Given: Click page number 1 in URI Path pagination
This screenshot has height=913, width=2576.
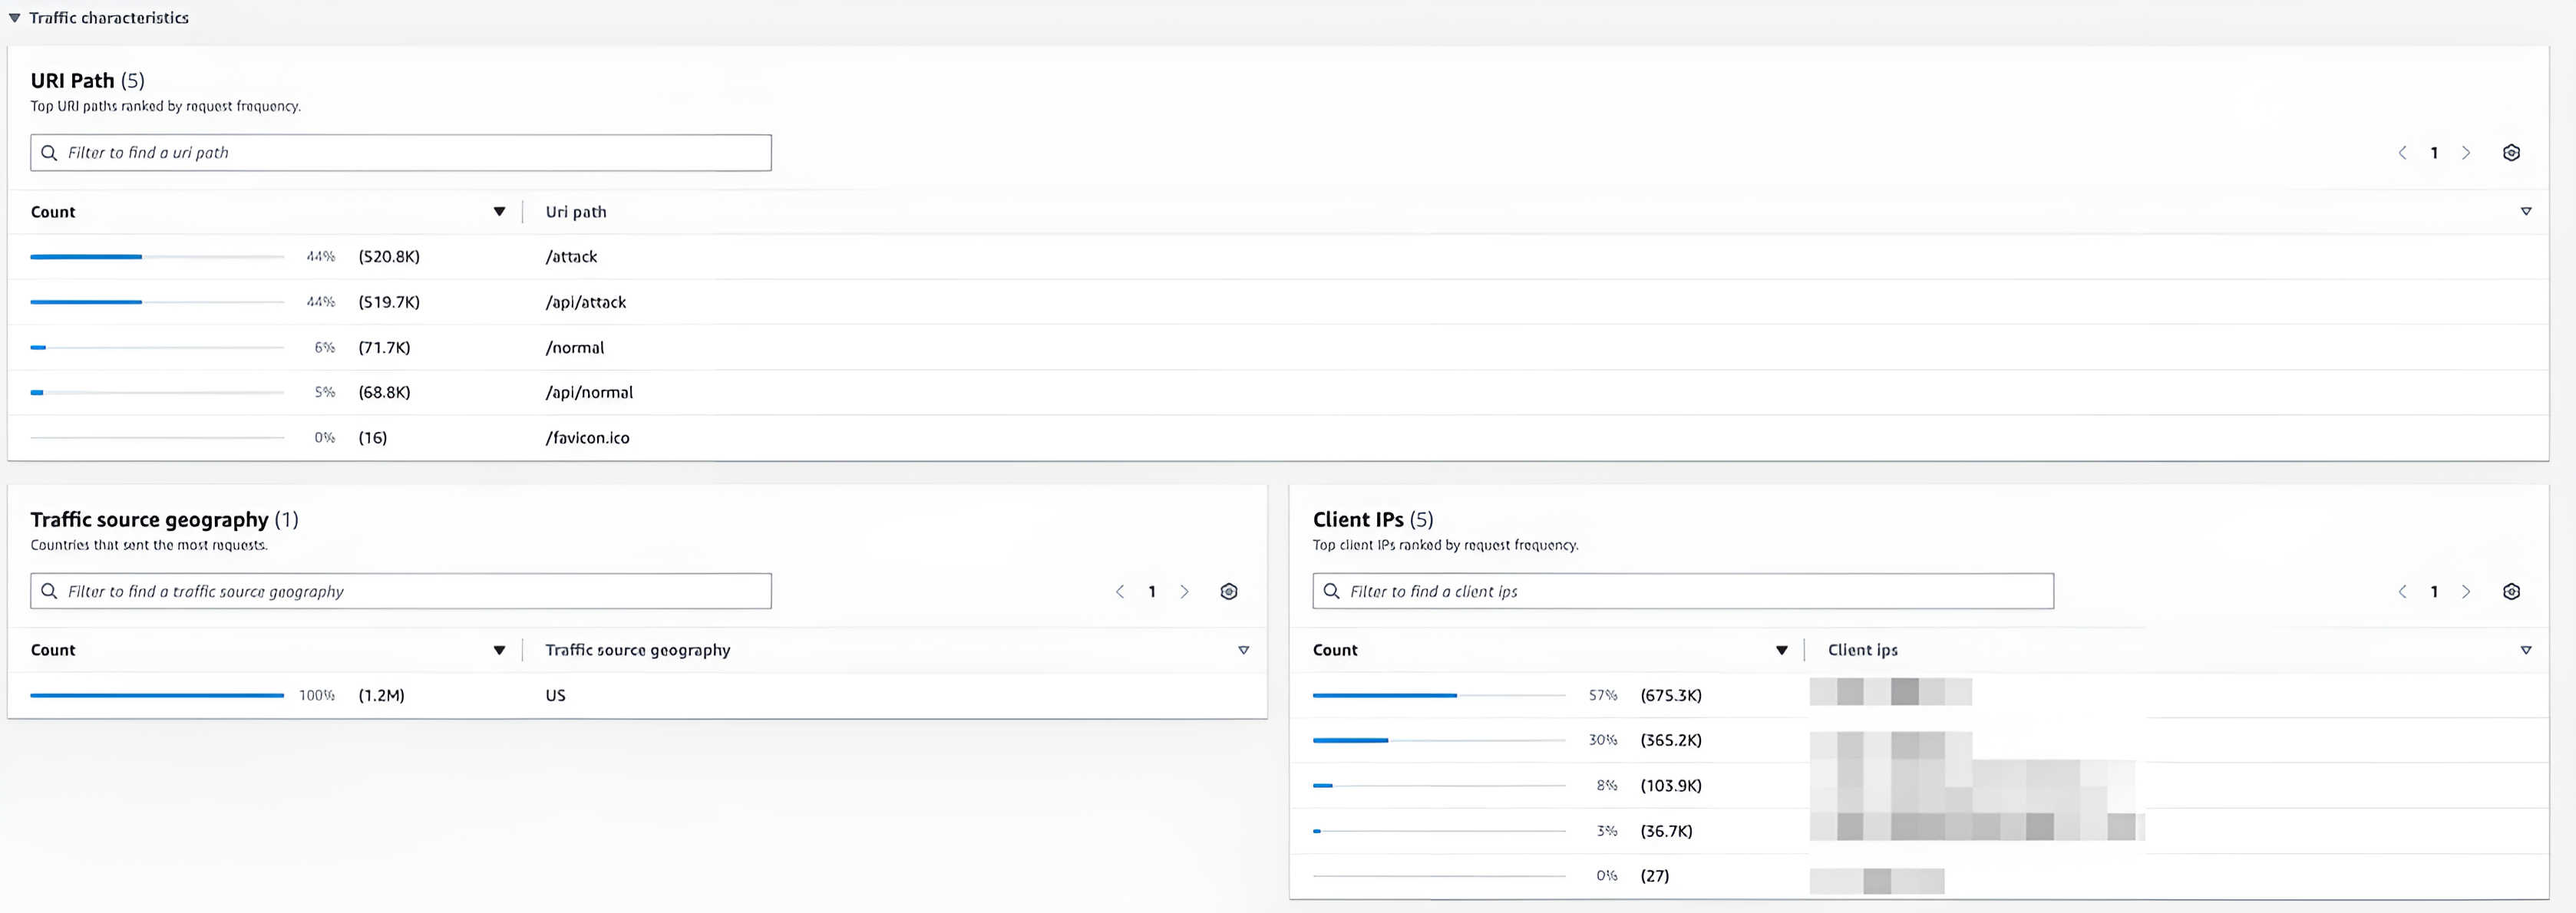Looking at the screenshot, I should (2434, 153).
